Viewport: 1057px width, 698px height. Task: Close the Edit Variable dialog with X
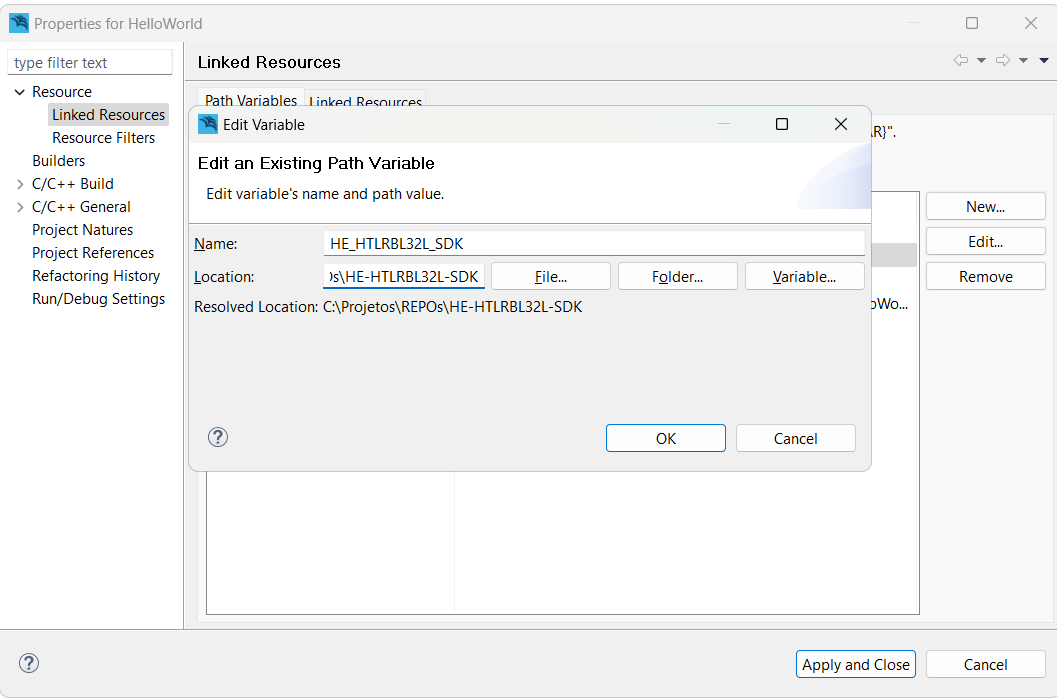click(x=841, y=124)
